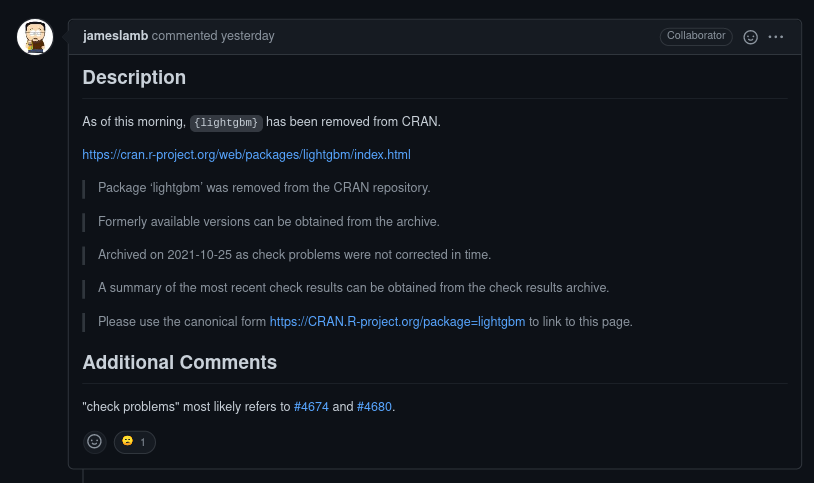Image resolution: width=814 pixels, height=483 pixels.
Task: Open referenced issue #4674
Action: (311, 407)
